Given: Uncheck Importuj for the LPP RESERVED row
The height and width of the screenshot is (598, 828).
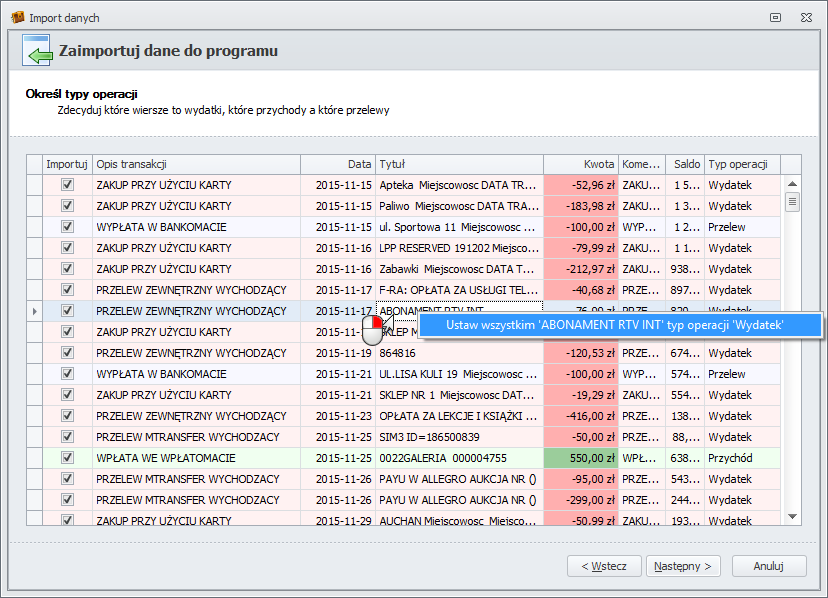Looking at the screenshot, I should click(x=68, y=248).
